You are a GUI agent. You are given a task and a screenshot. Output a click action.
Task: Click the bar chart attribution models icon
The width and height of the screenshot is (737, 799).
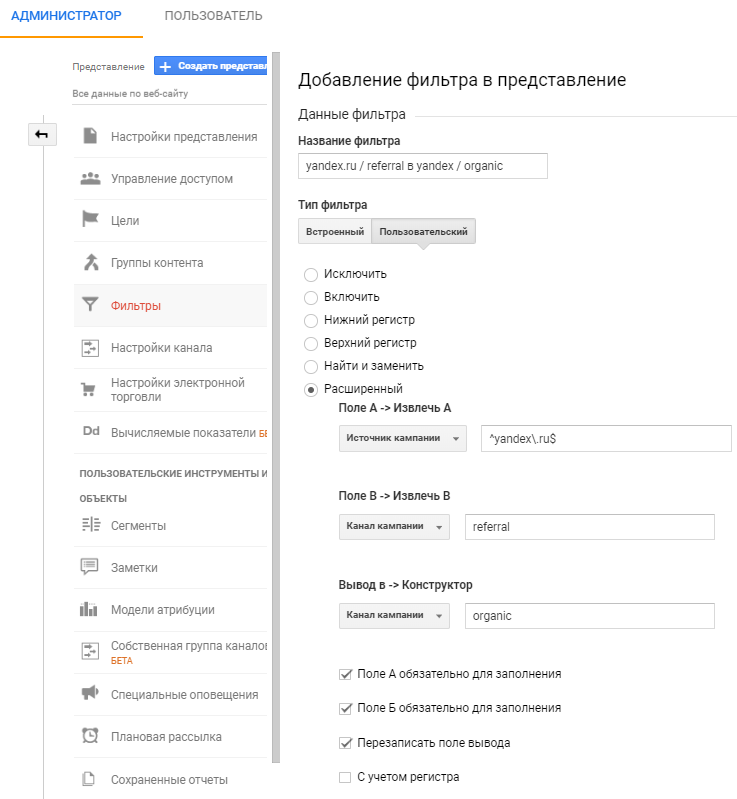(89, 608)
